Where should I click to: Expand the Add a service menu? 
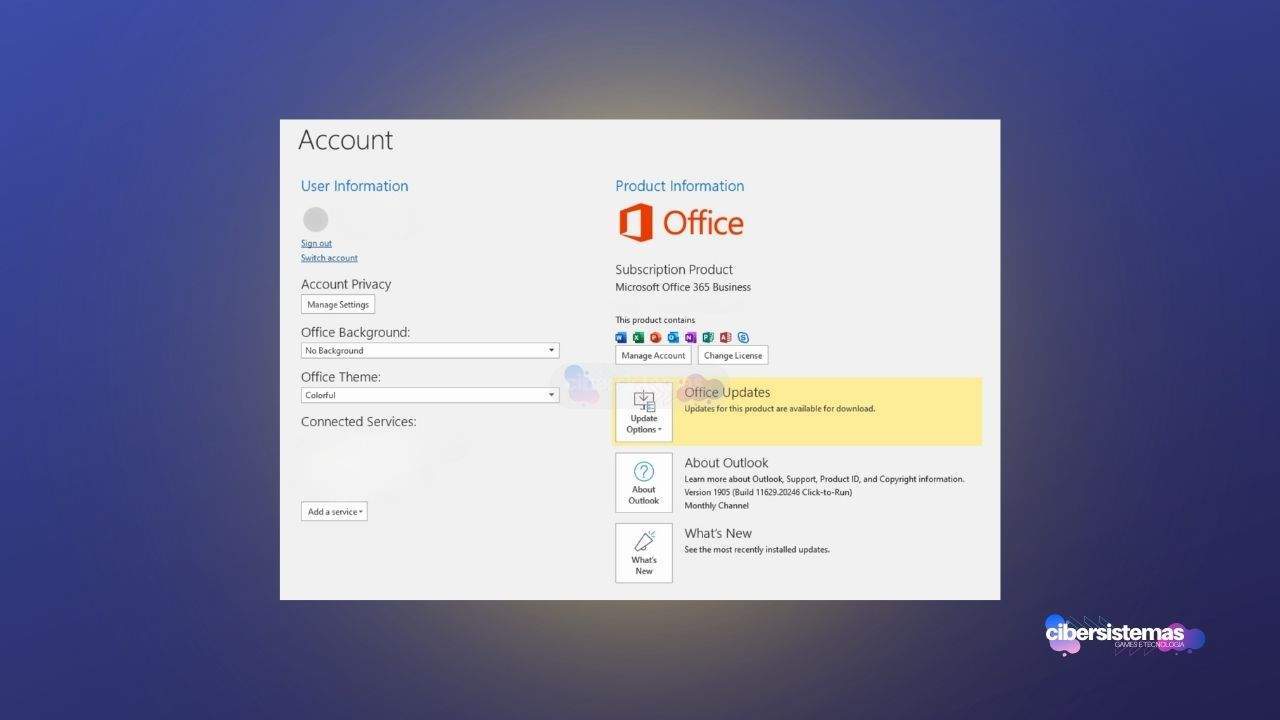[x=334, y=511]
